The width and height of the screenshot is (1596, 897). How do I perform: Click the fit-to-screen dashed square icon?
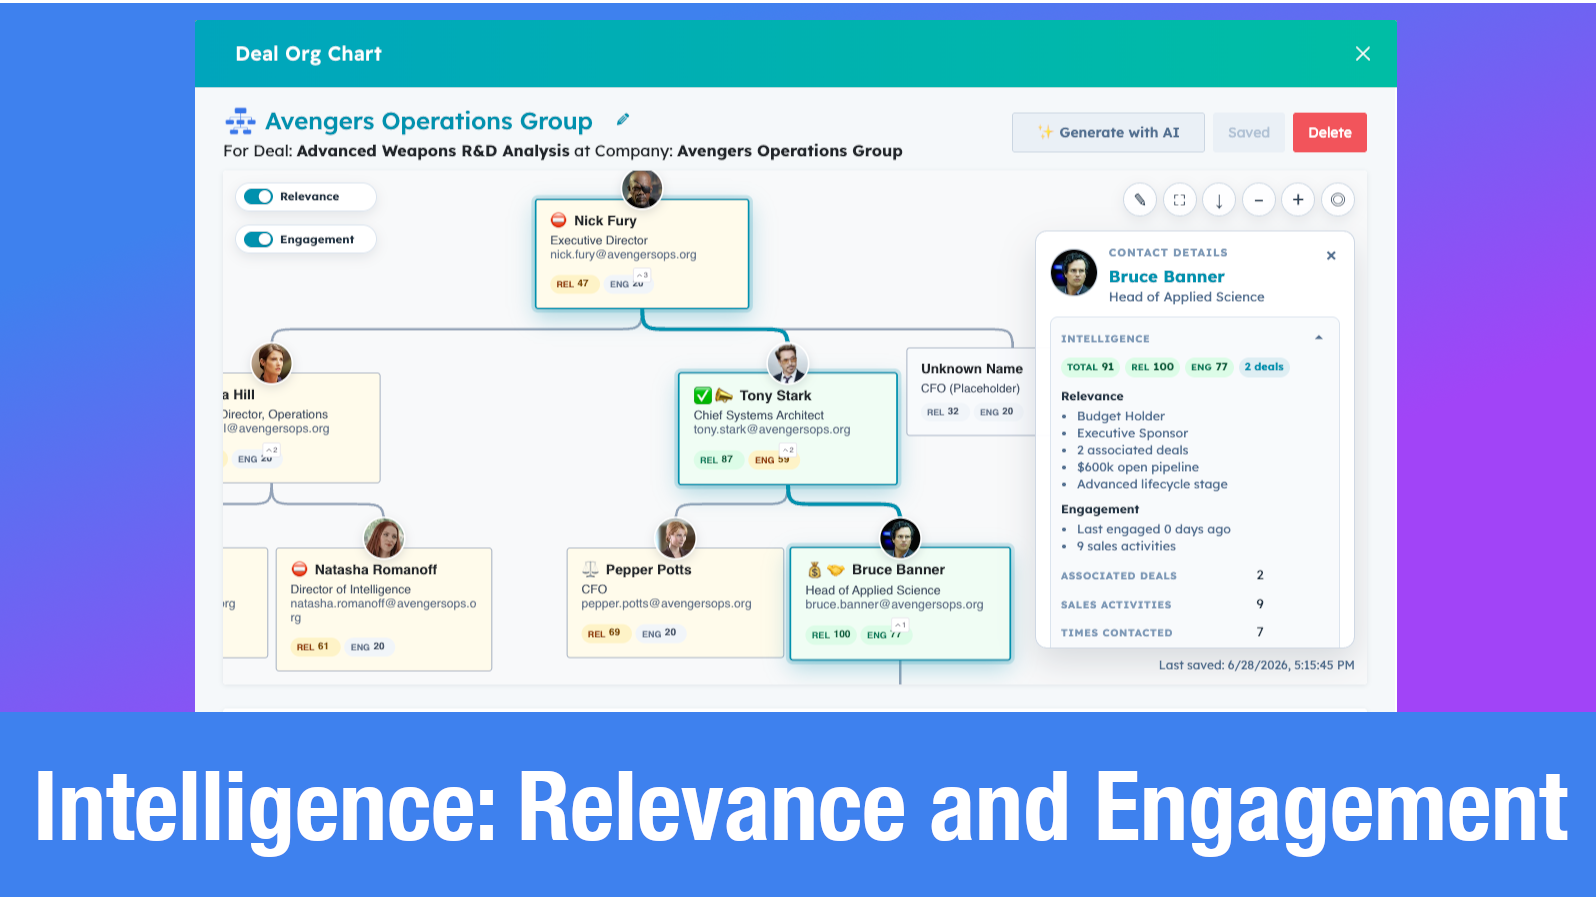tap(1179, 200)
